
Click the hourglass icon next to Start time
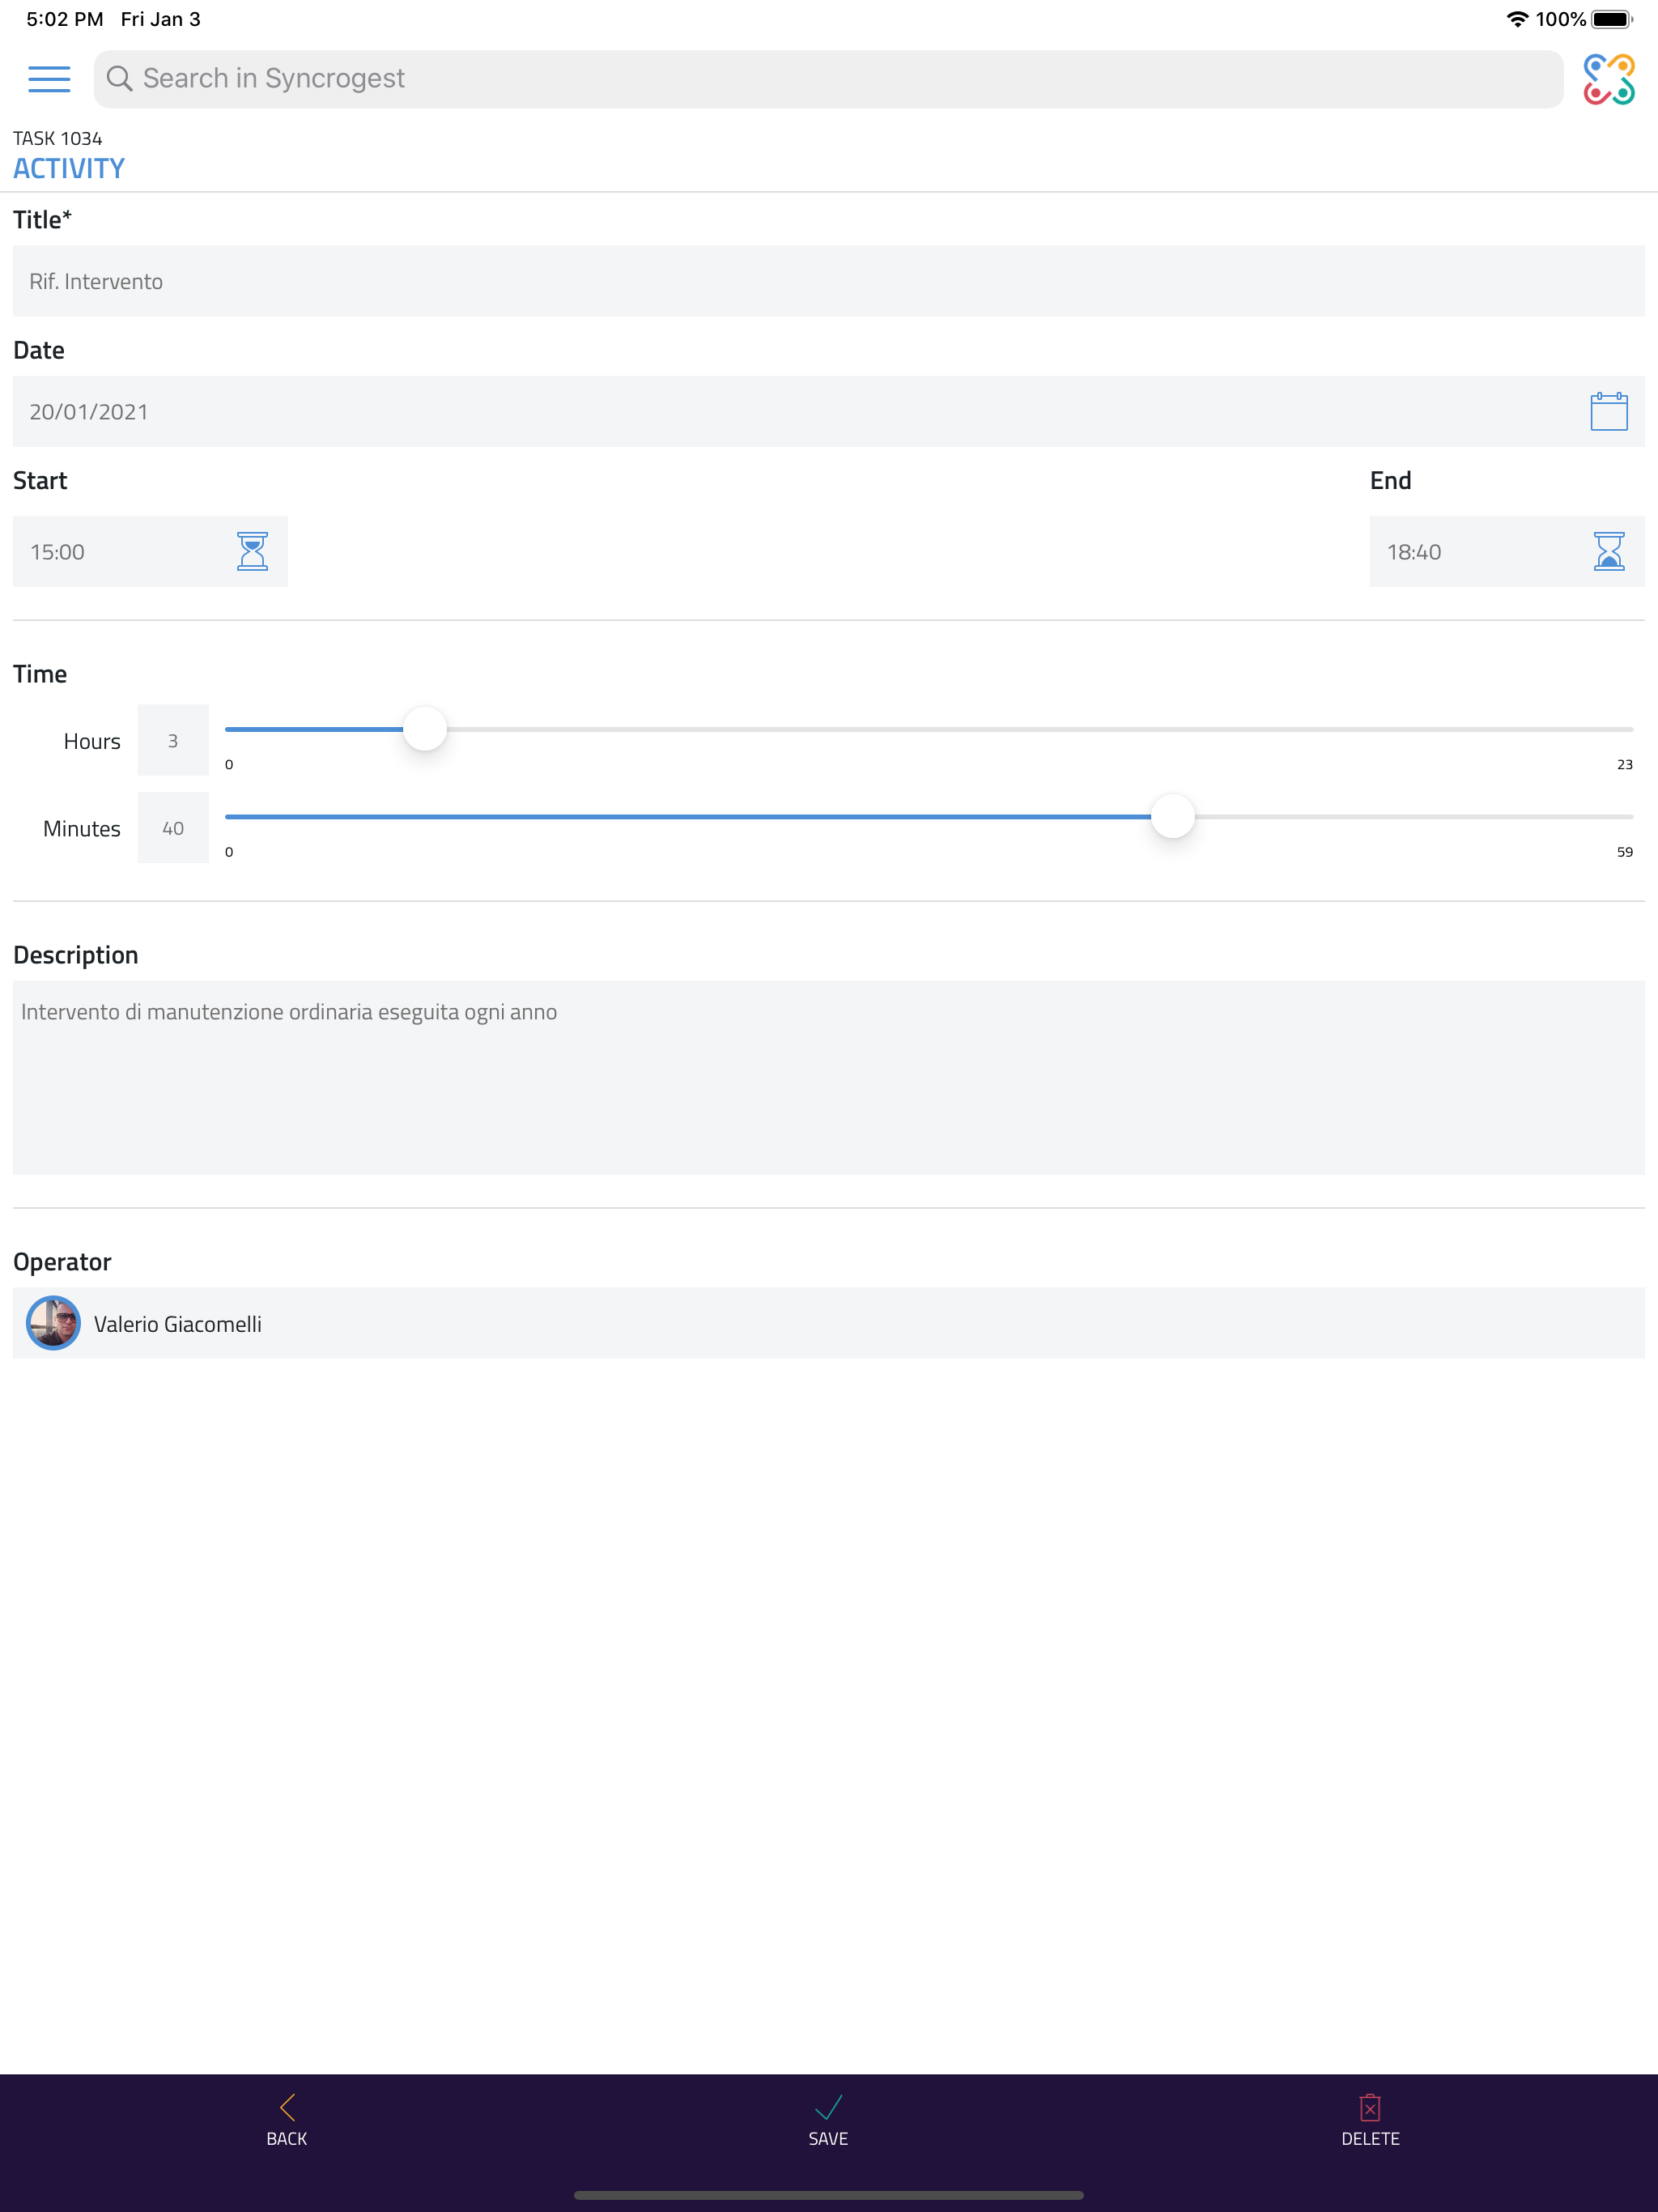pyautogui.click(x=253, y=551)
